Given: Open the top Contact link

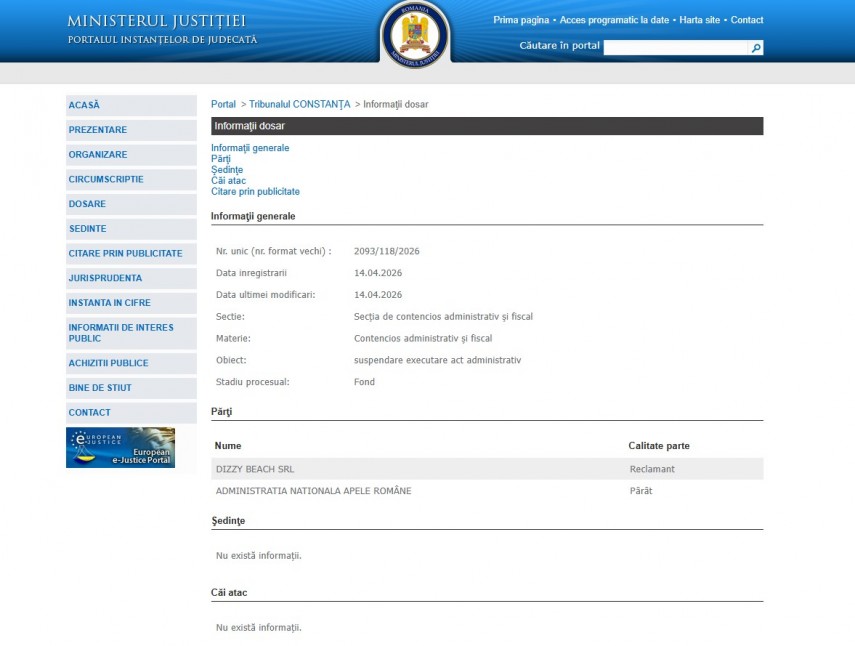Looking at the screenshot, I should [747, 20].
